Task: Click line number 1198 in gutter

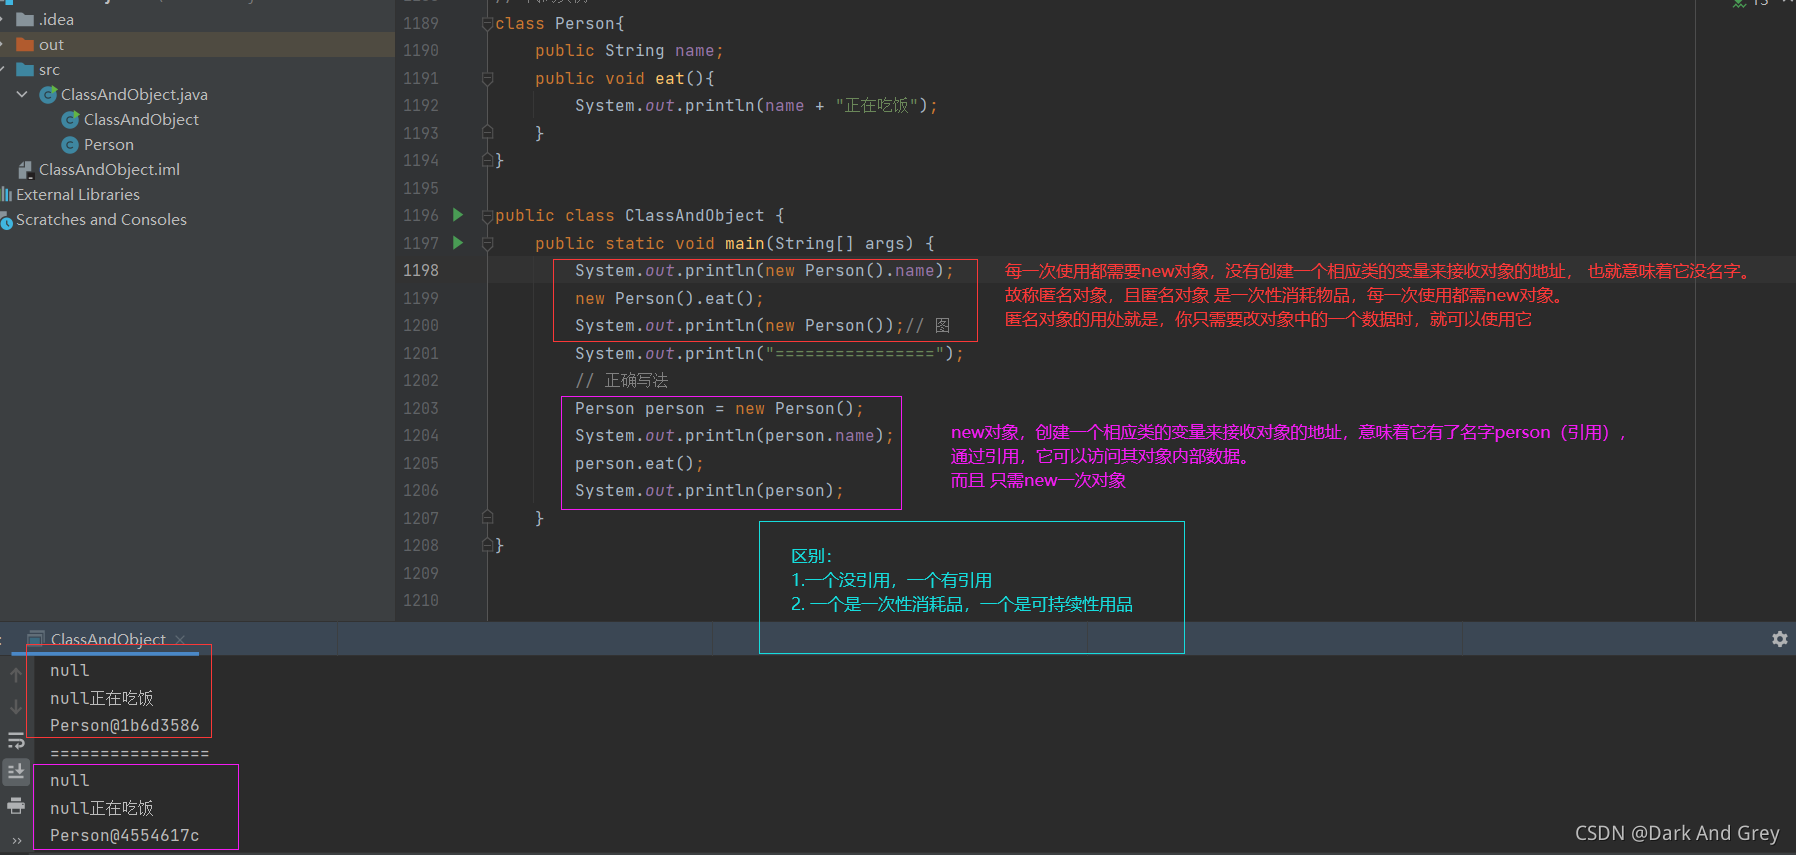Action: tap(420, 270)
